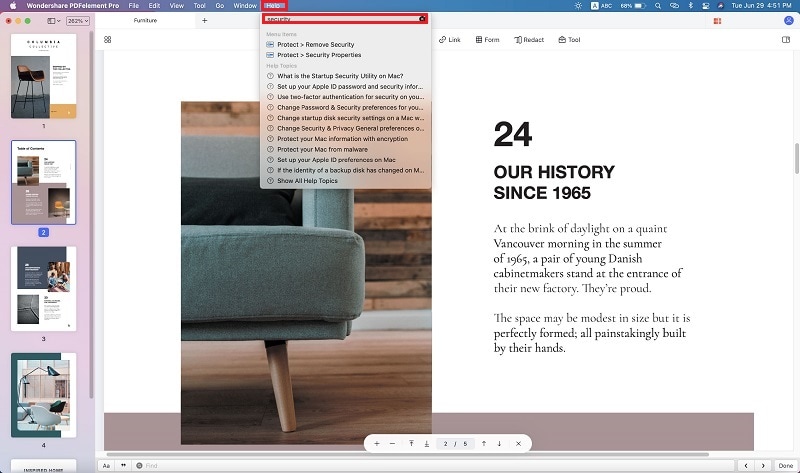Open the Tool menu
Image resolution: width=800 pixels, height=473 pixels.
(x=199, y=6)
